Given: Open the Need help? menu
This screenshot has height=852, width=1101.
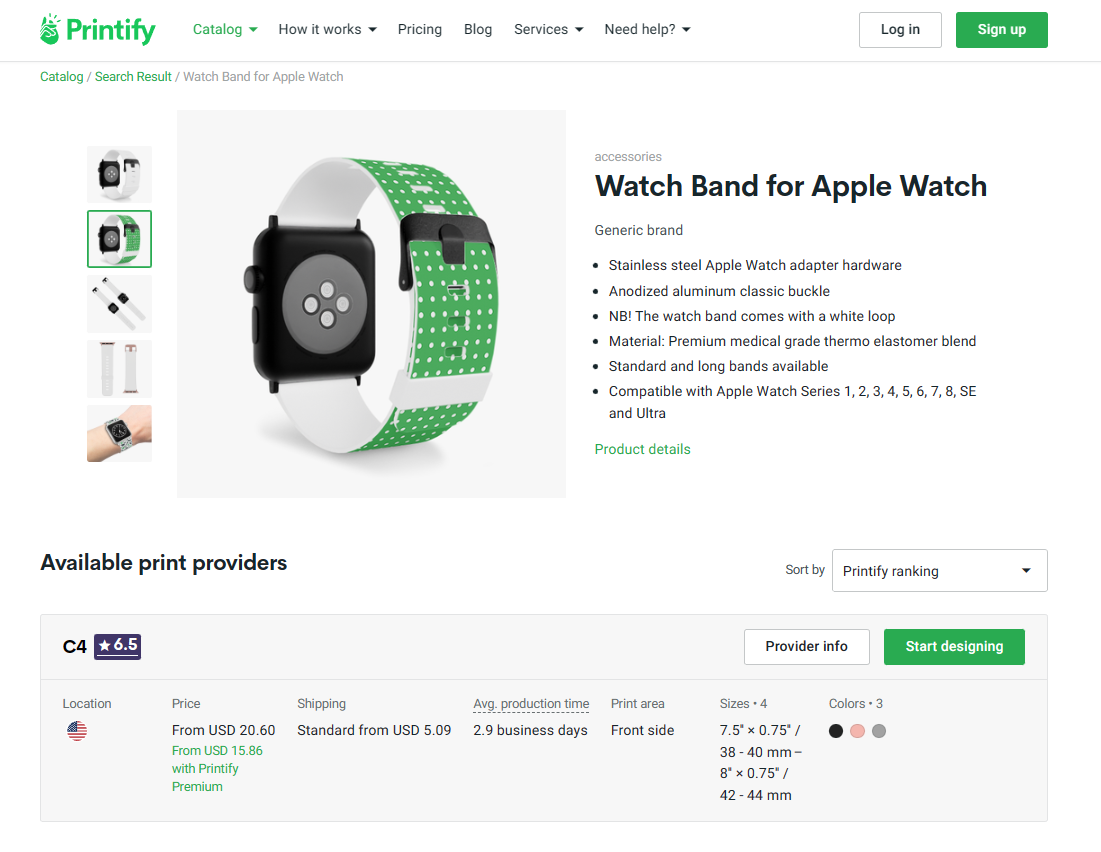Looking at the screenshot, I should tap(647, 30).
